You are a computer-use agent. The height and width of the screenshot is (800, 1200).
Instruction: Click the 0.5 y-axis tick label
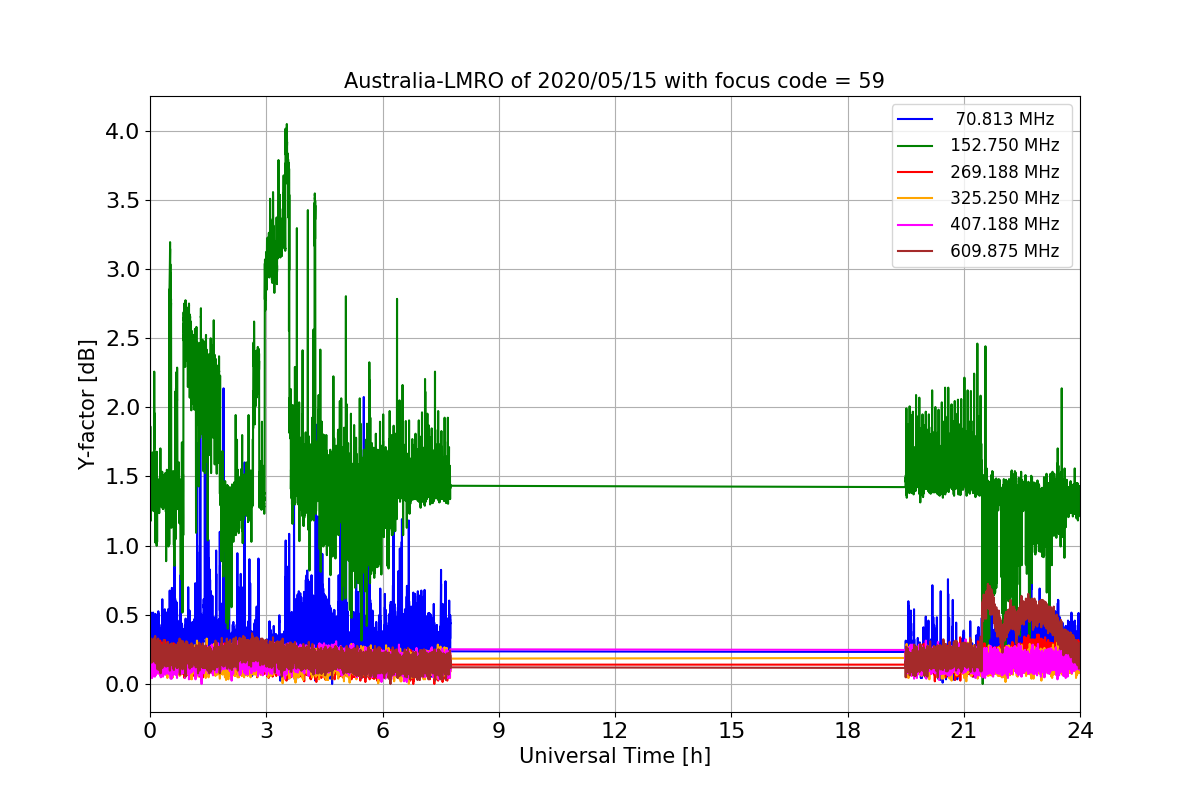click(124, 615)
